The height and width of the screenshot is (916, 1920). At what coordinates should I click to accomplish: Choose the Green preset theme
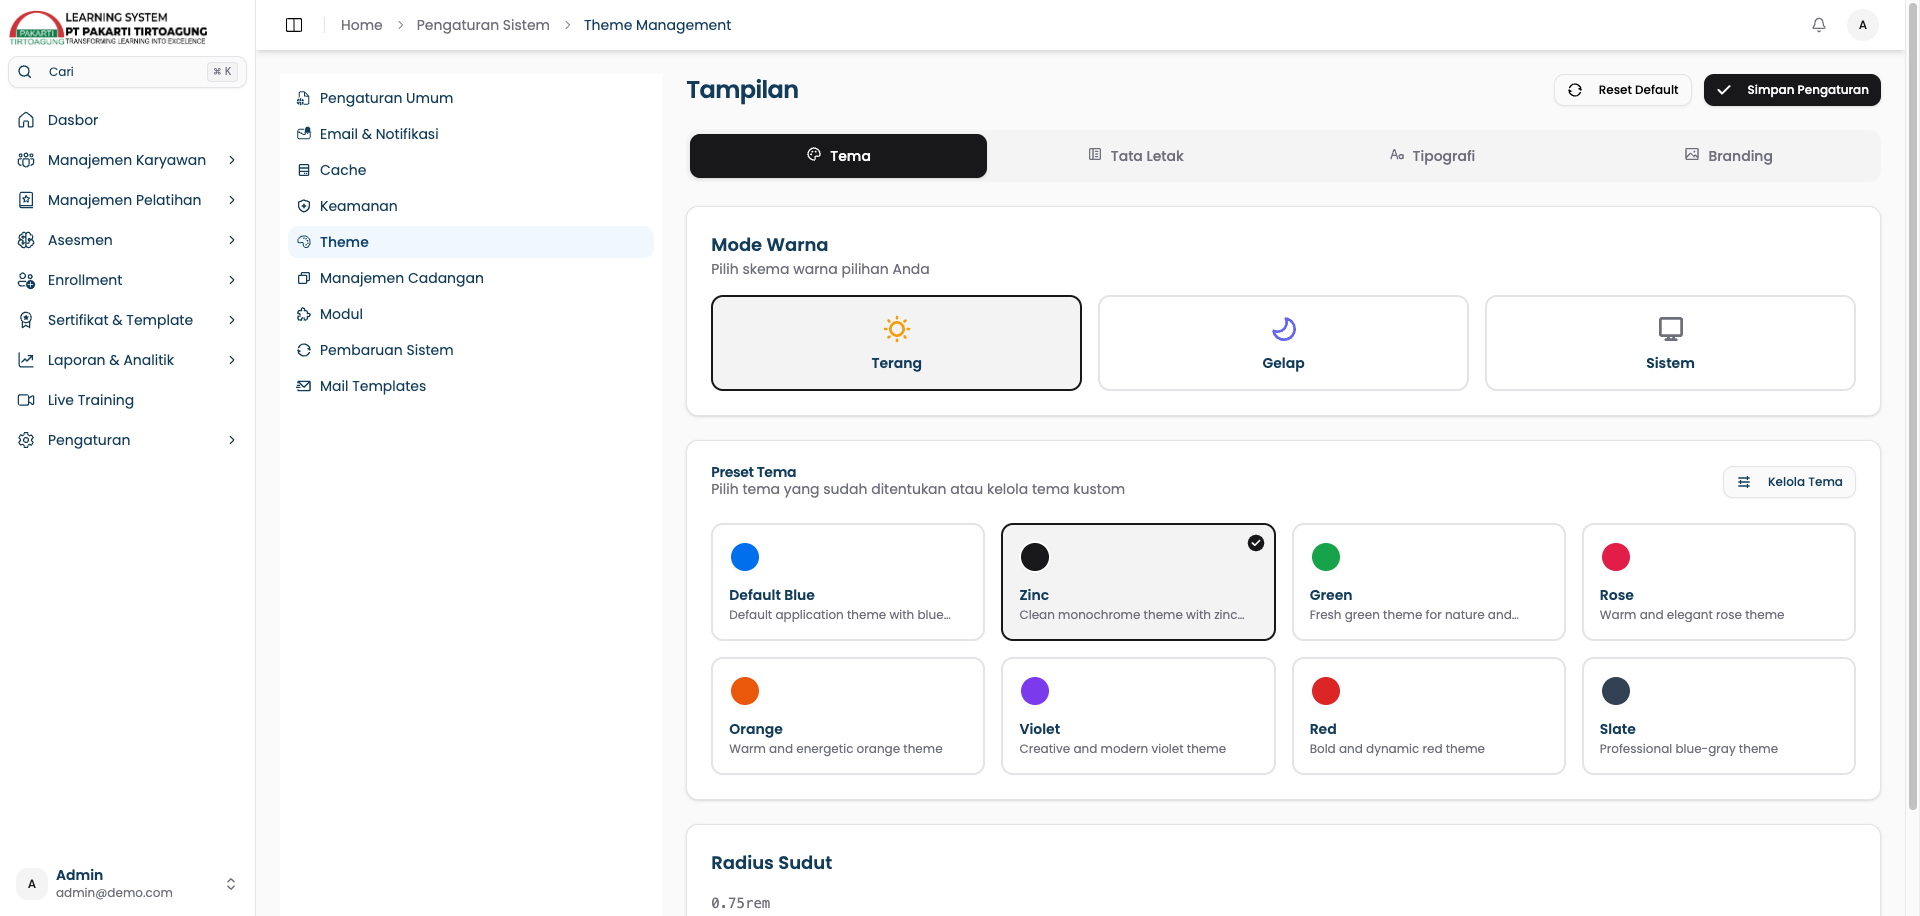tap(1428, 582)
